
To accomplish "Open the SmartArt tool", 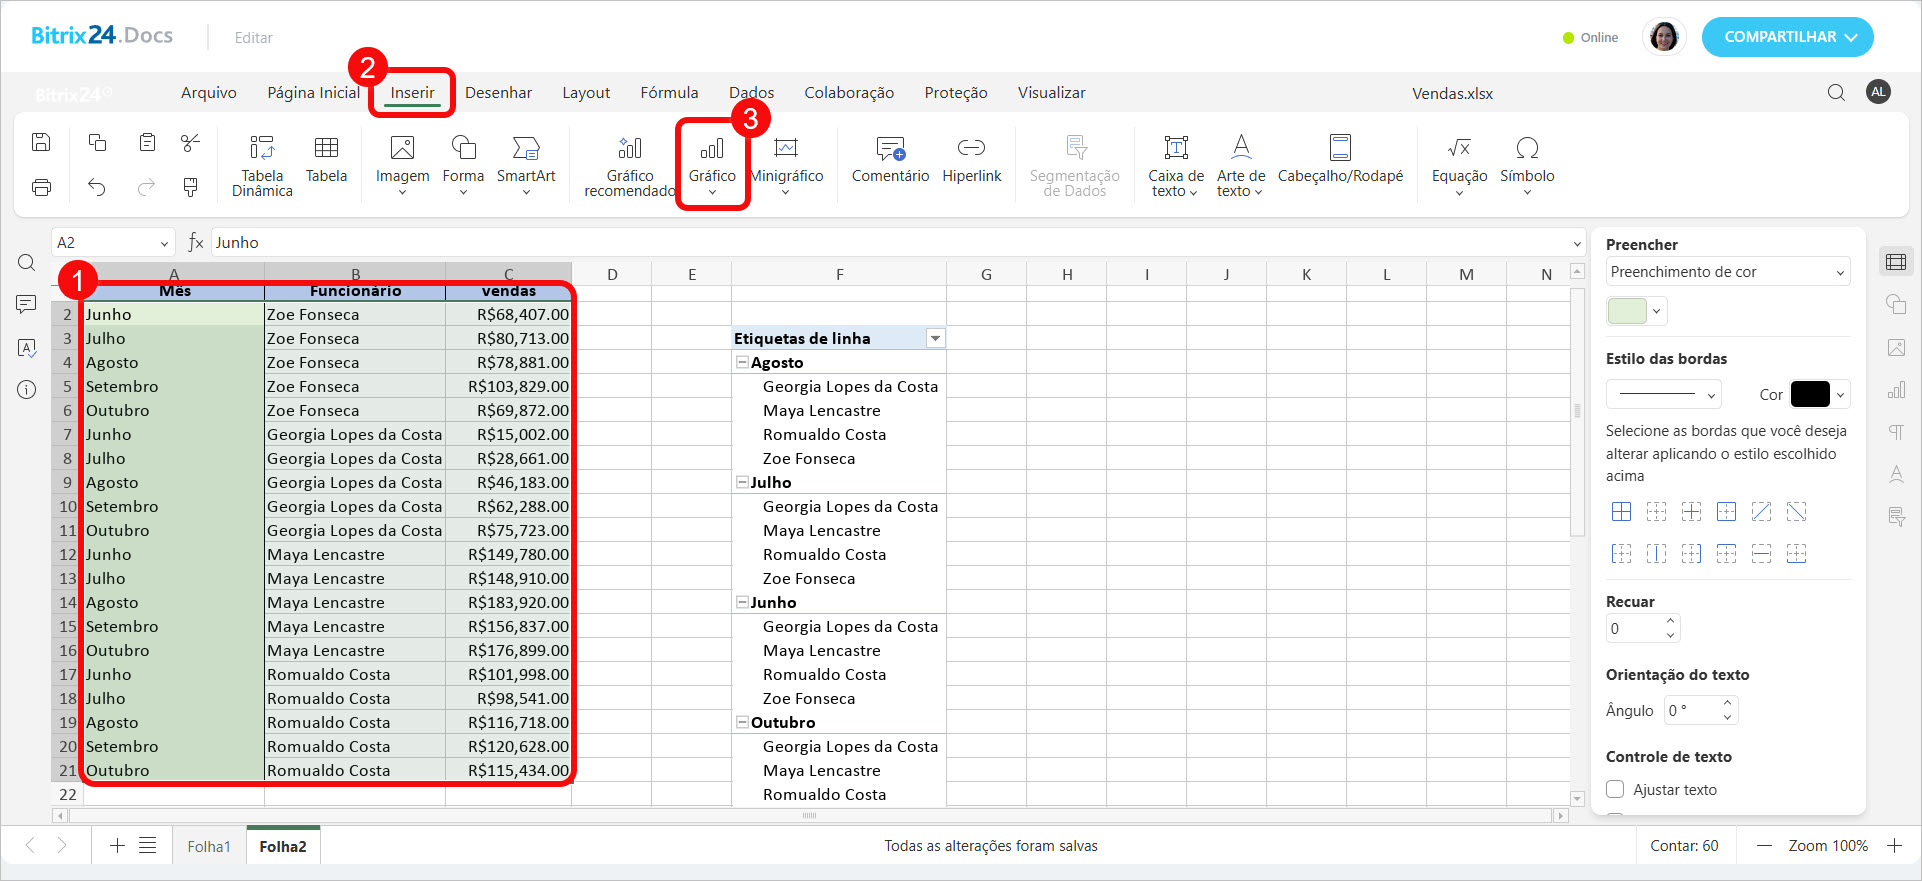I will click(x=525, y=149).
